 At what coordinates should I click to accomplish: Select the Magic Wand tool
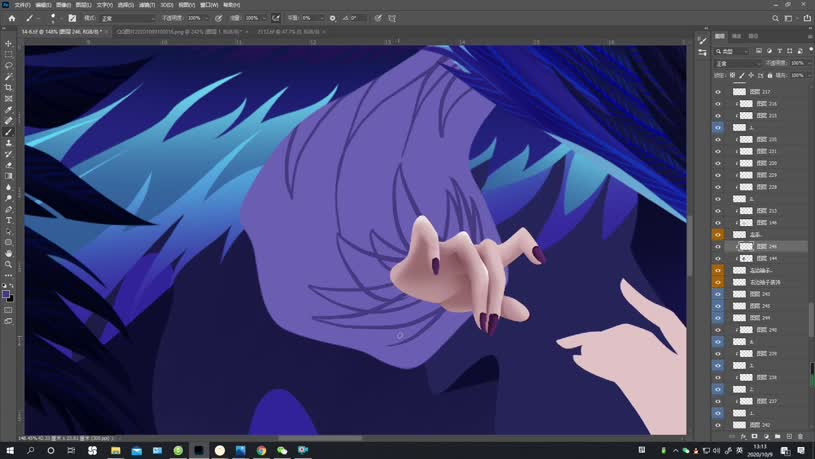(x=8, y=76)
